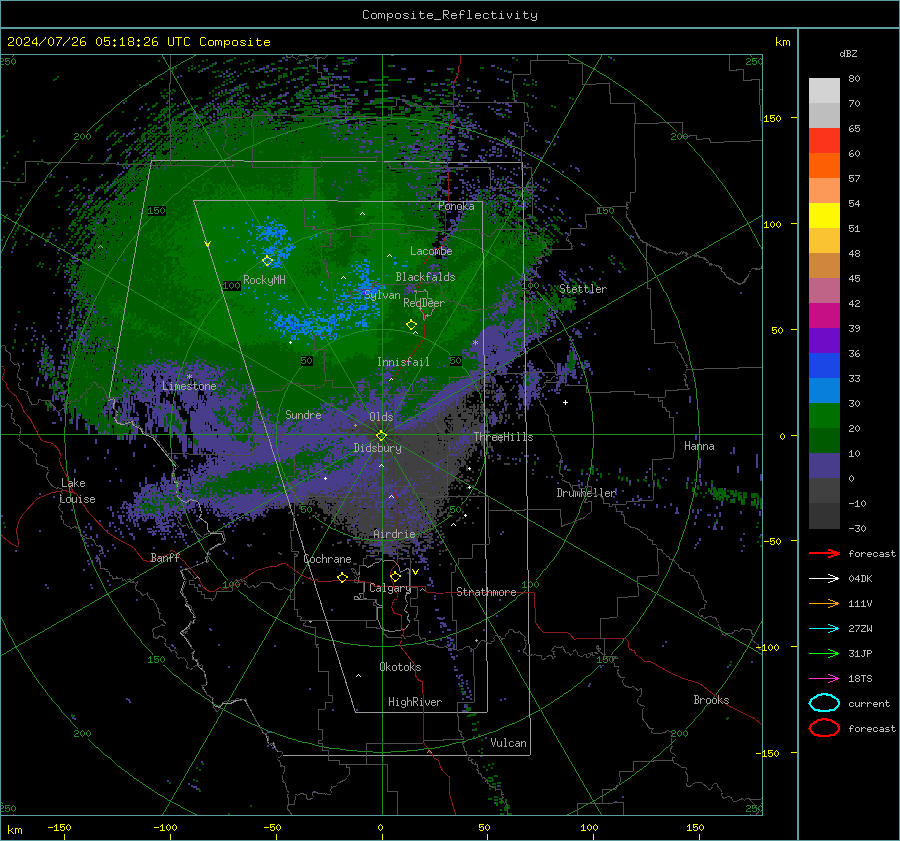
Task: Click the Airdrie city label
Action: (394, 534)
